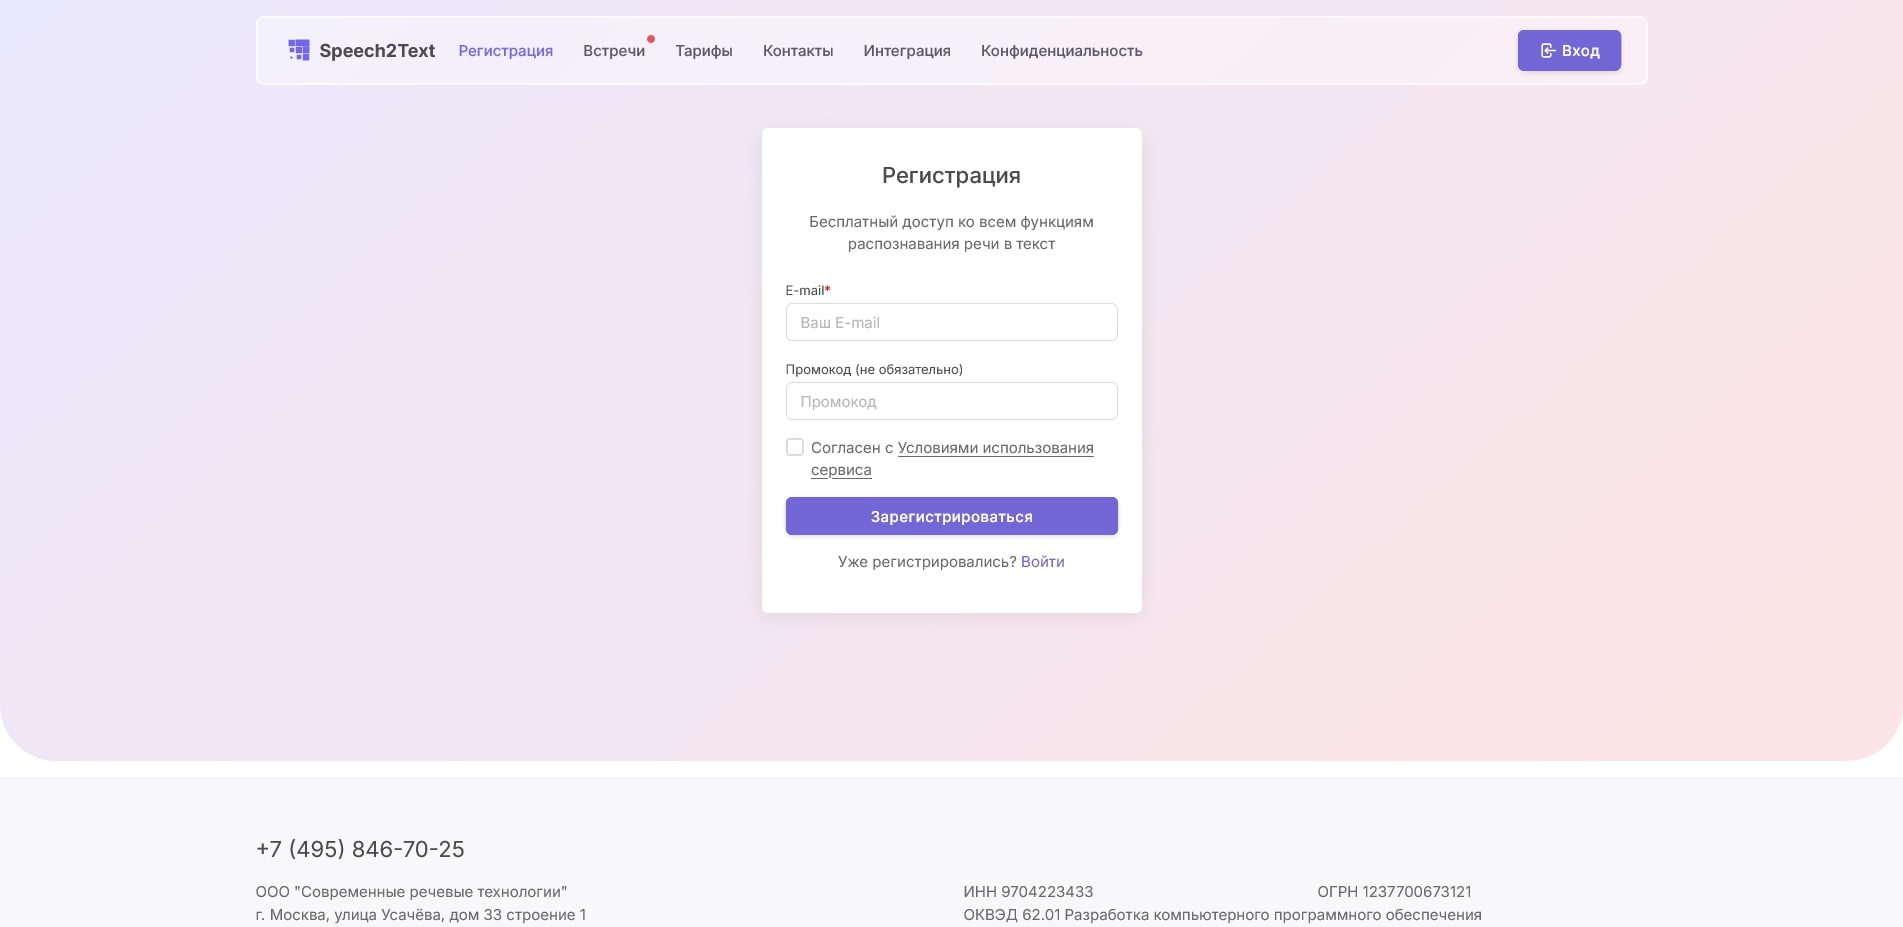The image size is (1903, 927).
Task: Click into the Промокод input field
Action: 951,401
